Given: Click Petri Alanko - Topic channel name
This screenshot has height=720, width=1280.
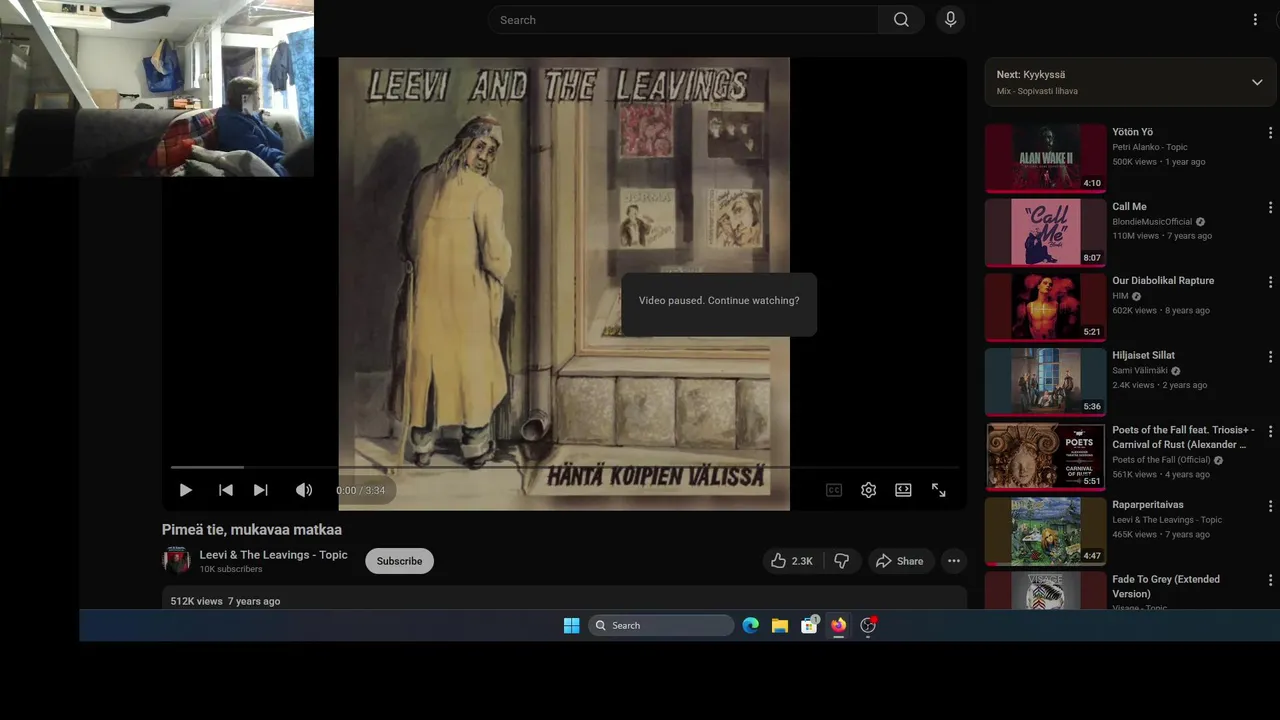Looking at the screenshot, I should coord(1150,147).
